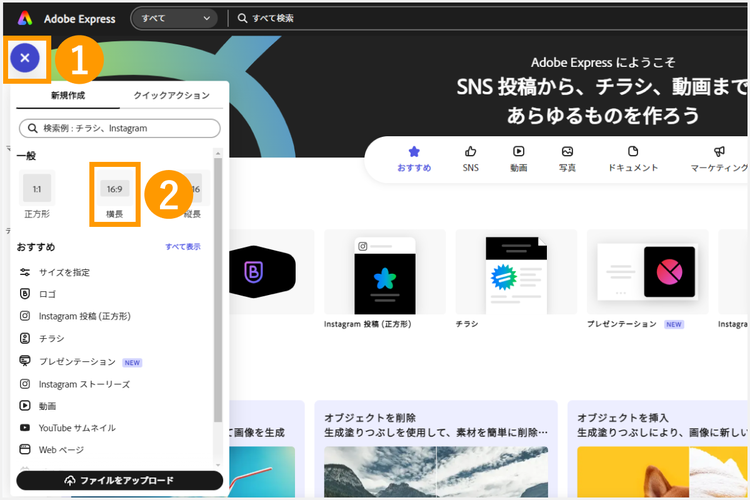Viewport: 750px width, 500px height.
Task: Open オブジェクトを削除 feature card
Action: pos(436,450)
